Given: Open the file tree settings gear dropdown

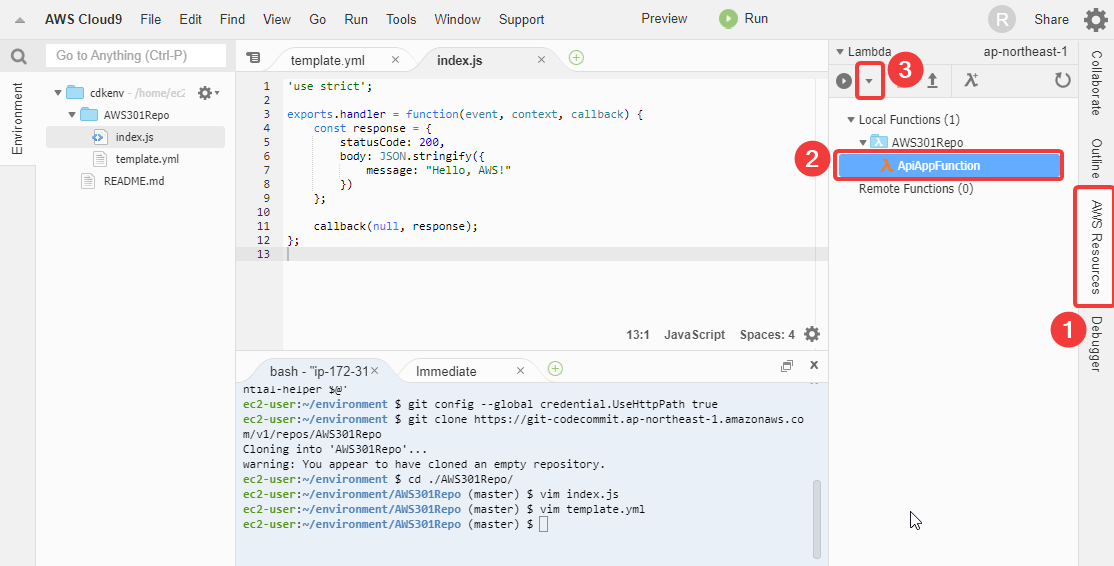Looking at the screenshot, I should pos(208,92).
